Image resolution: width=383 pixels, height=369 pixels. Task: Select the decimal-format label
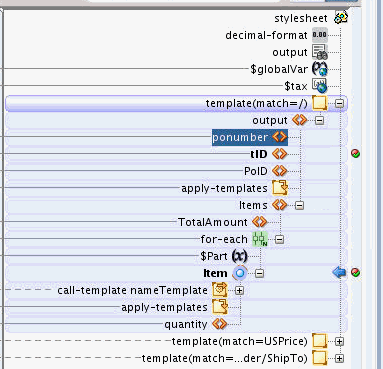click(266, 35)
